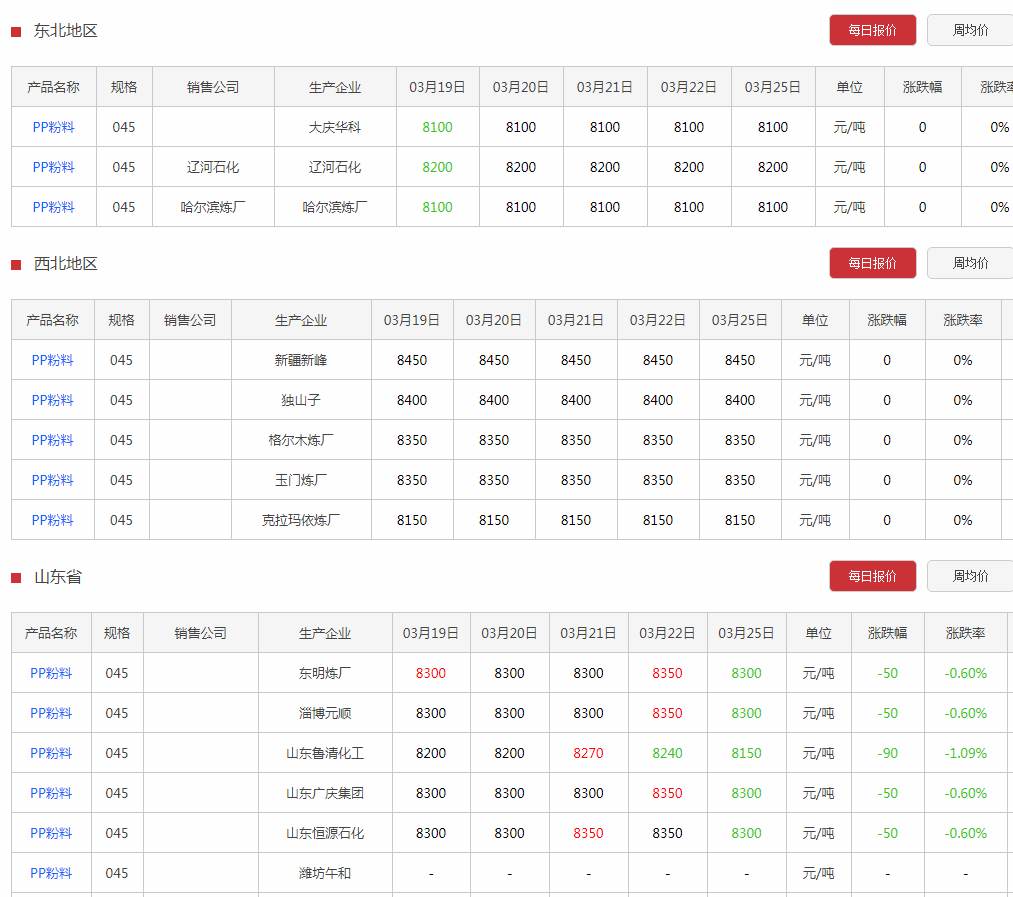Image resolution: width=1013 pixels, height=897 pixels.
Task: Click green 8200 price for 辽河石化
Action: (437, 167)
